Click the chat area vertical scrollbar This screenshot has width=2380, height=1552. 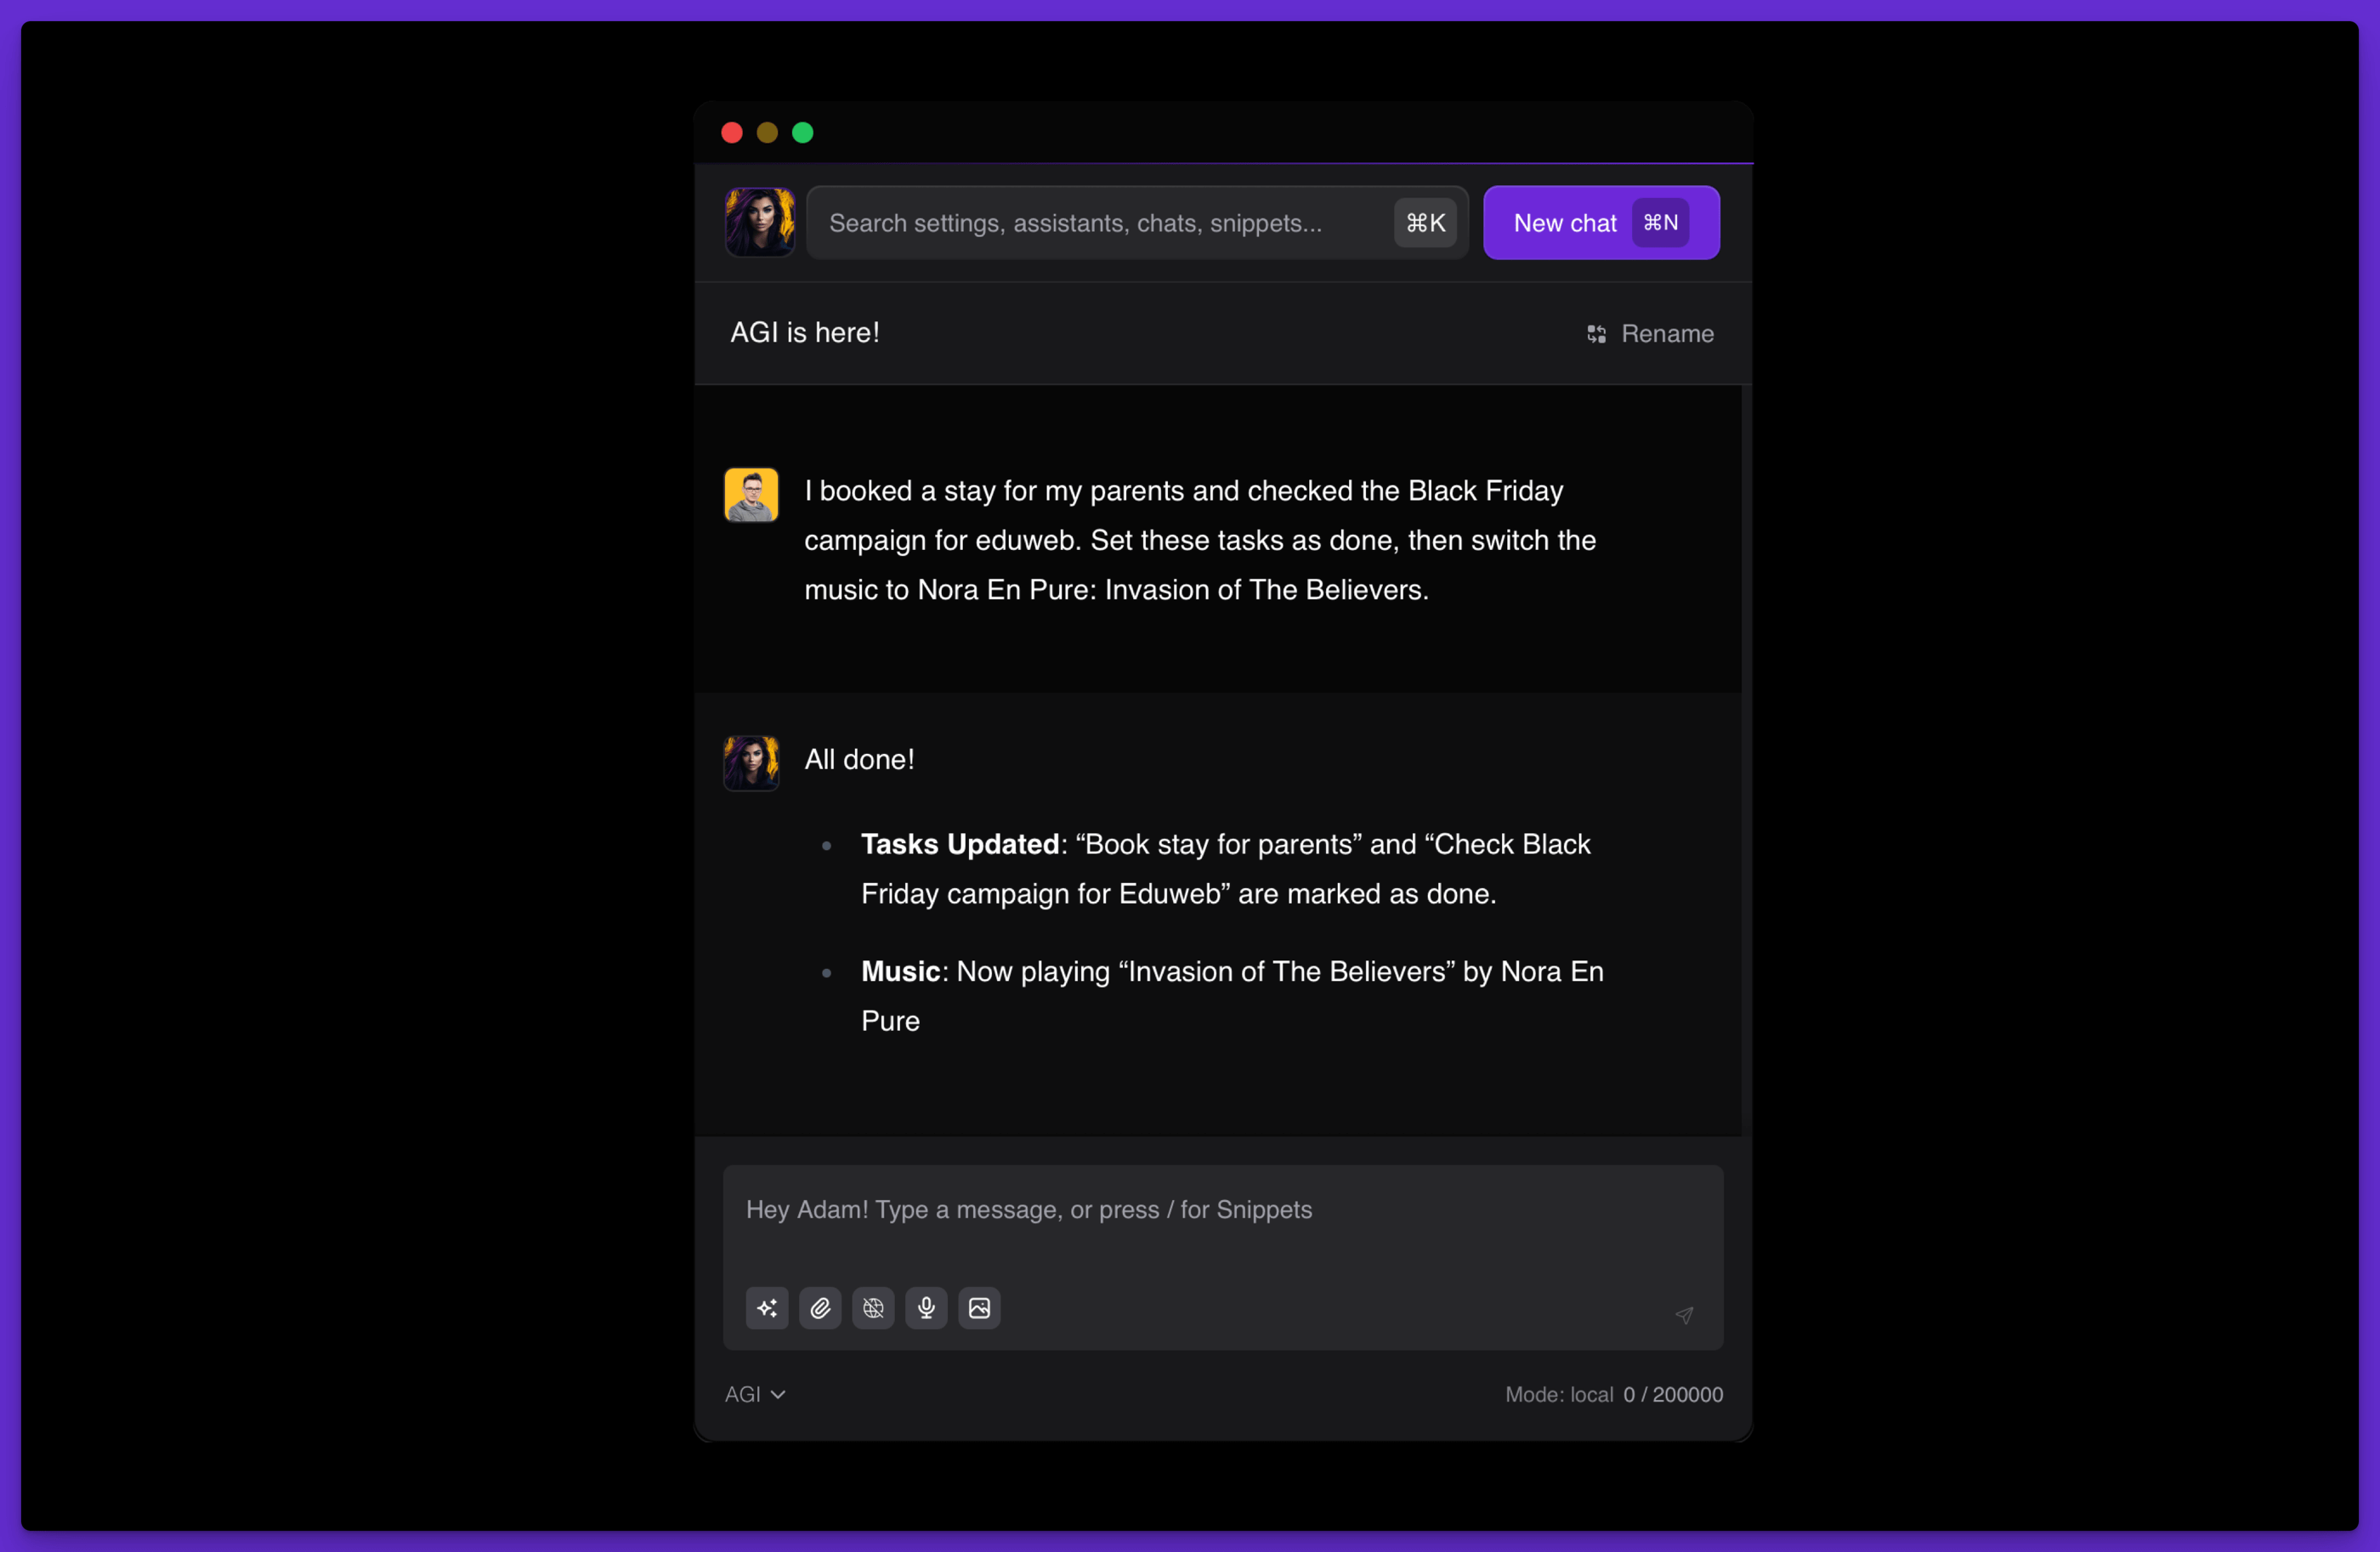pyautogui.click(x=1745, y=760)
